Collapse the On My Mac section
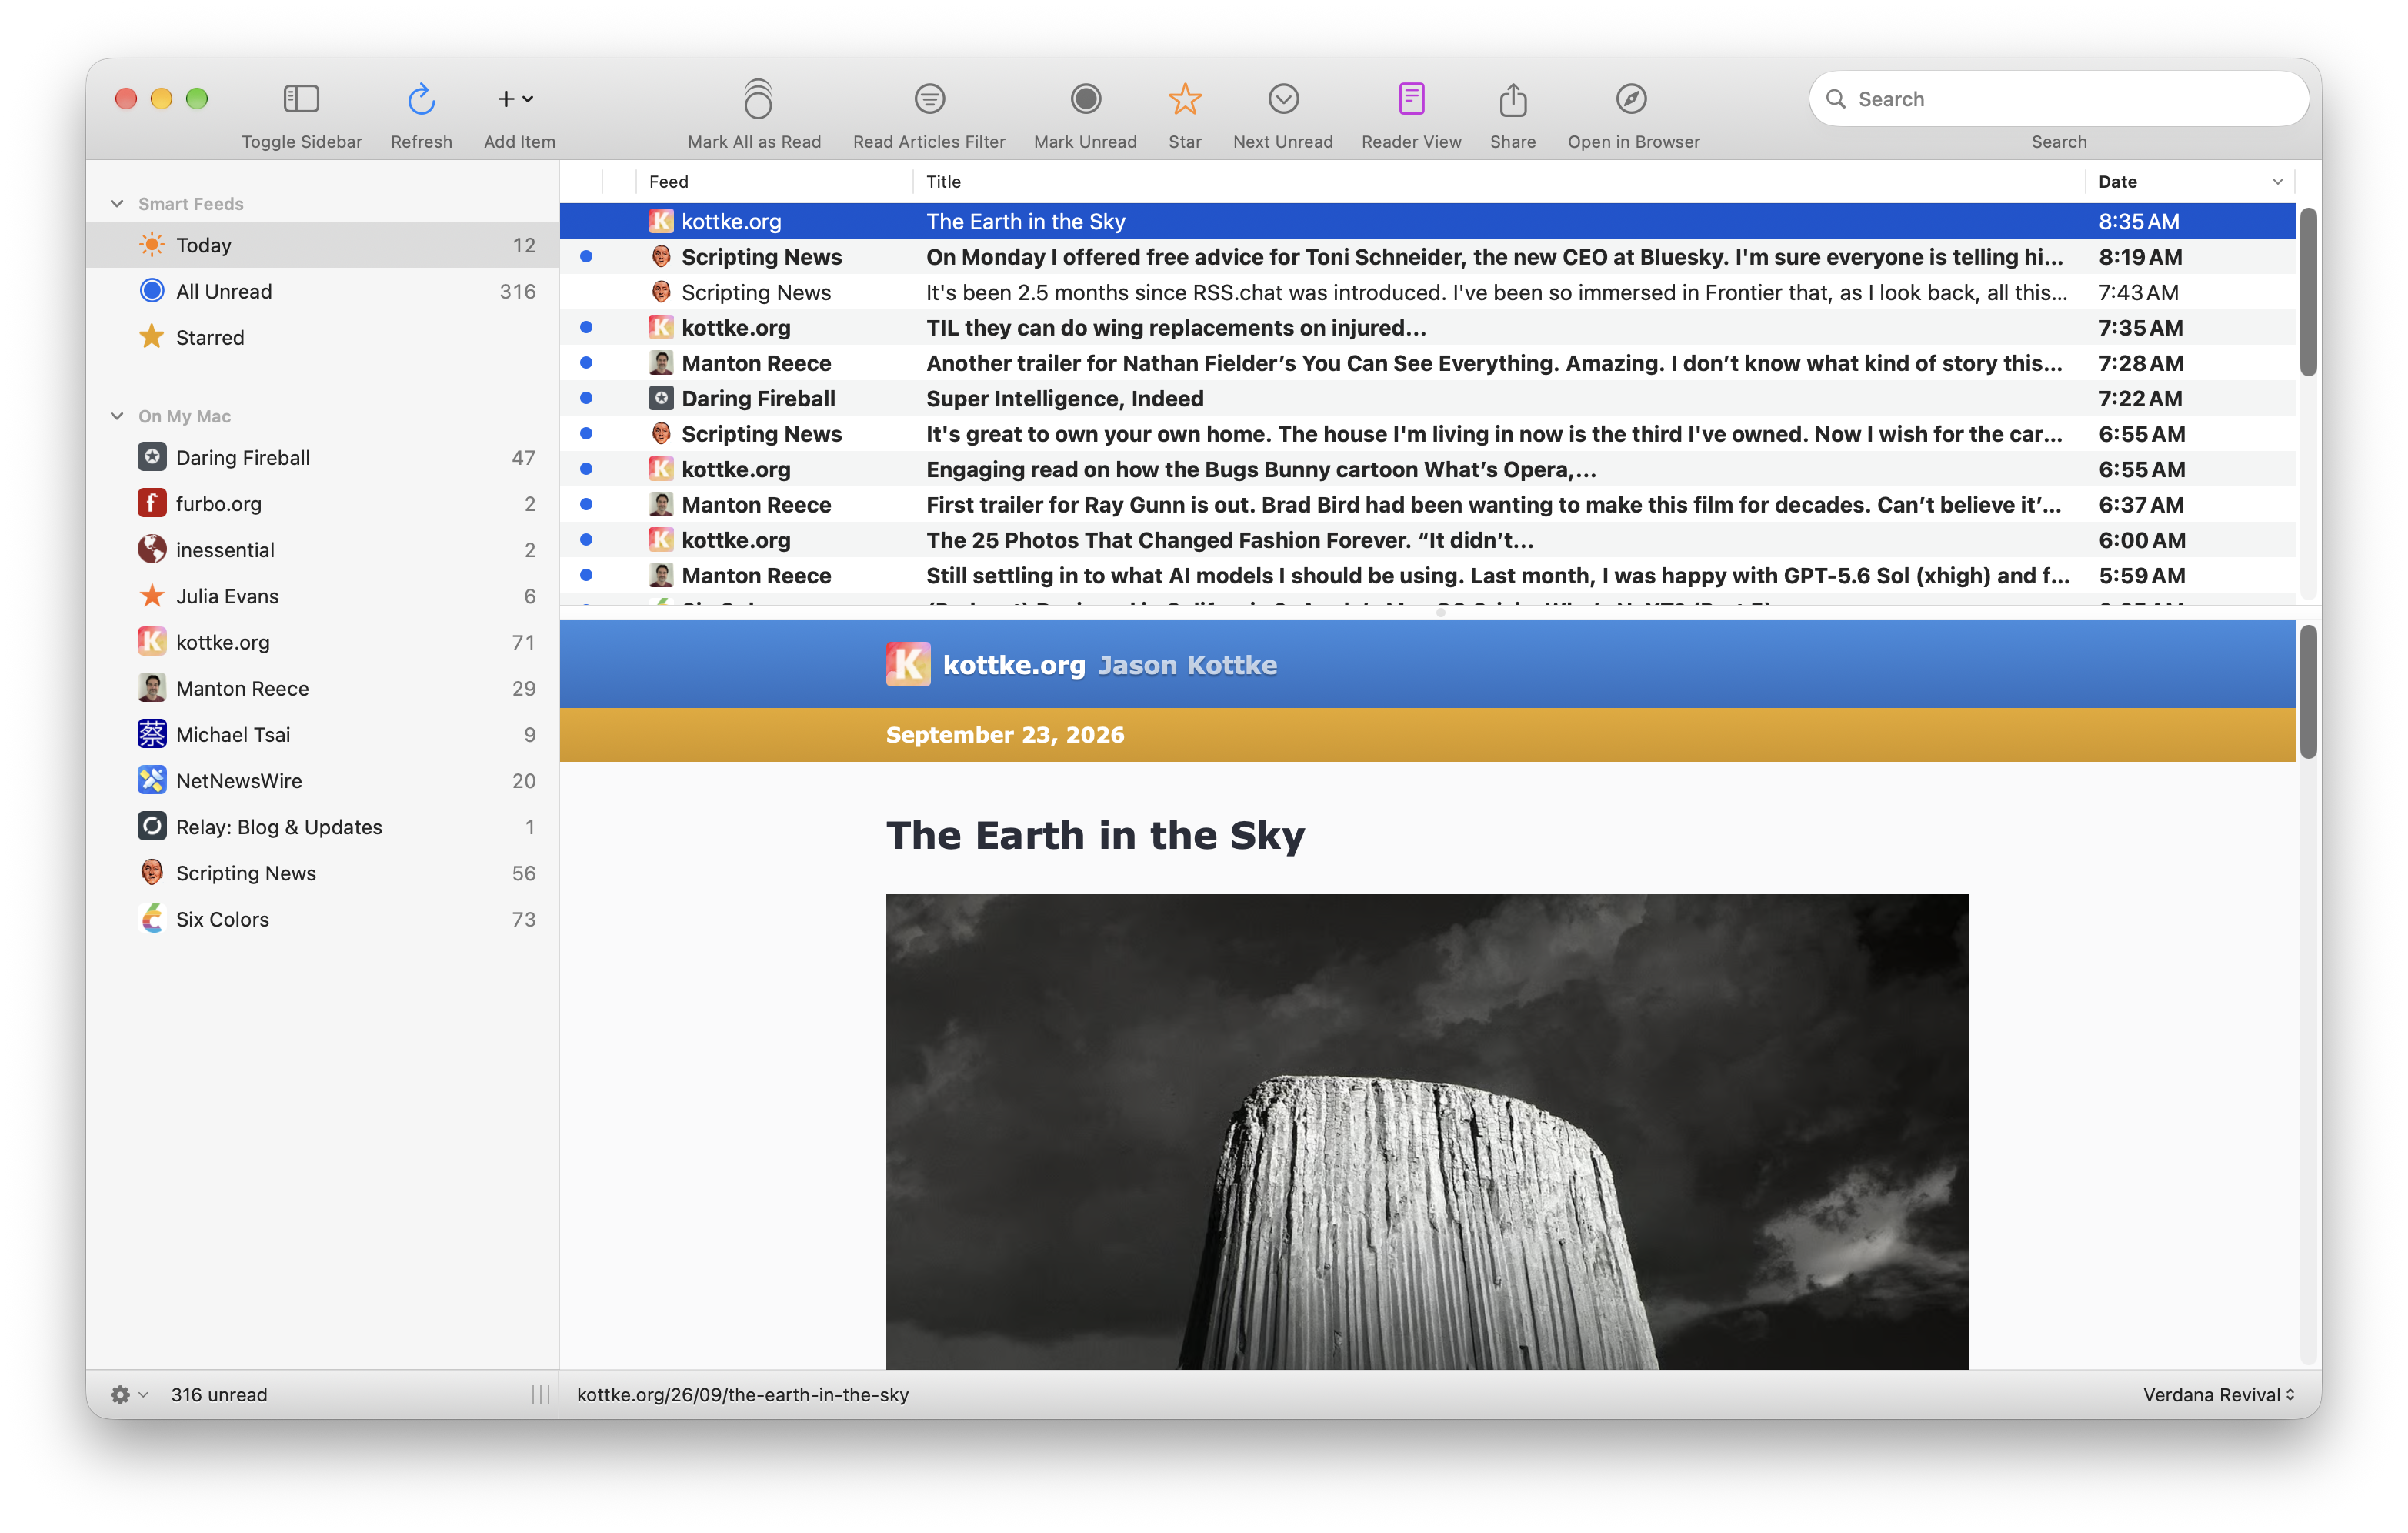Screen dimensions: 2408x1533 [117, 416]
